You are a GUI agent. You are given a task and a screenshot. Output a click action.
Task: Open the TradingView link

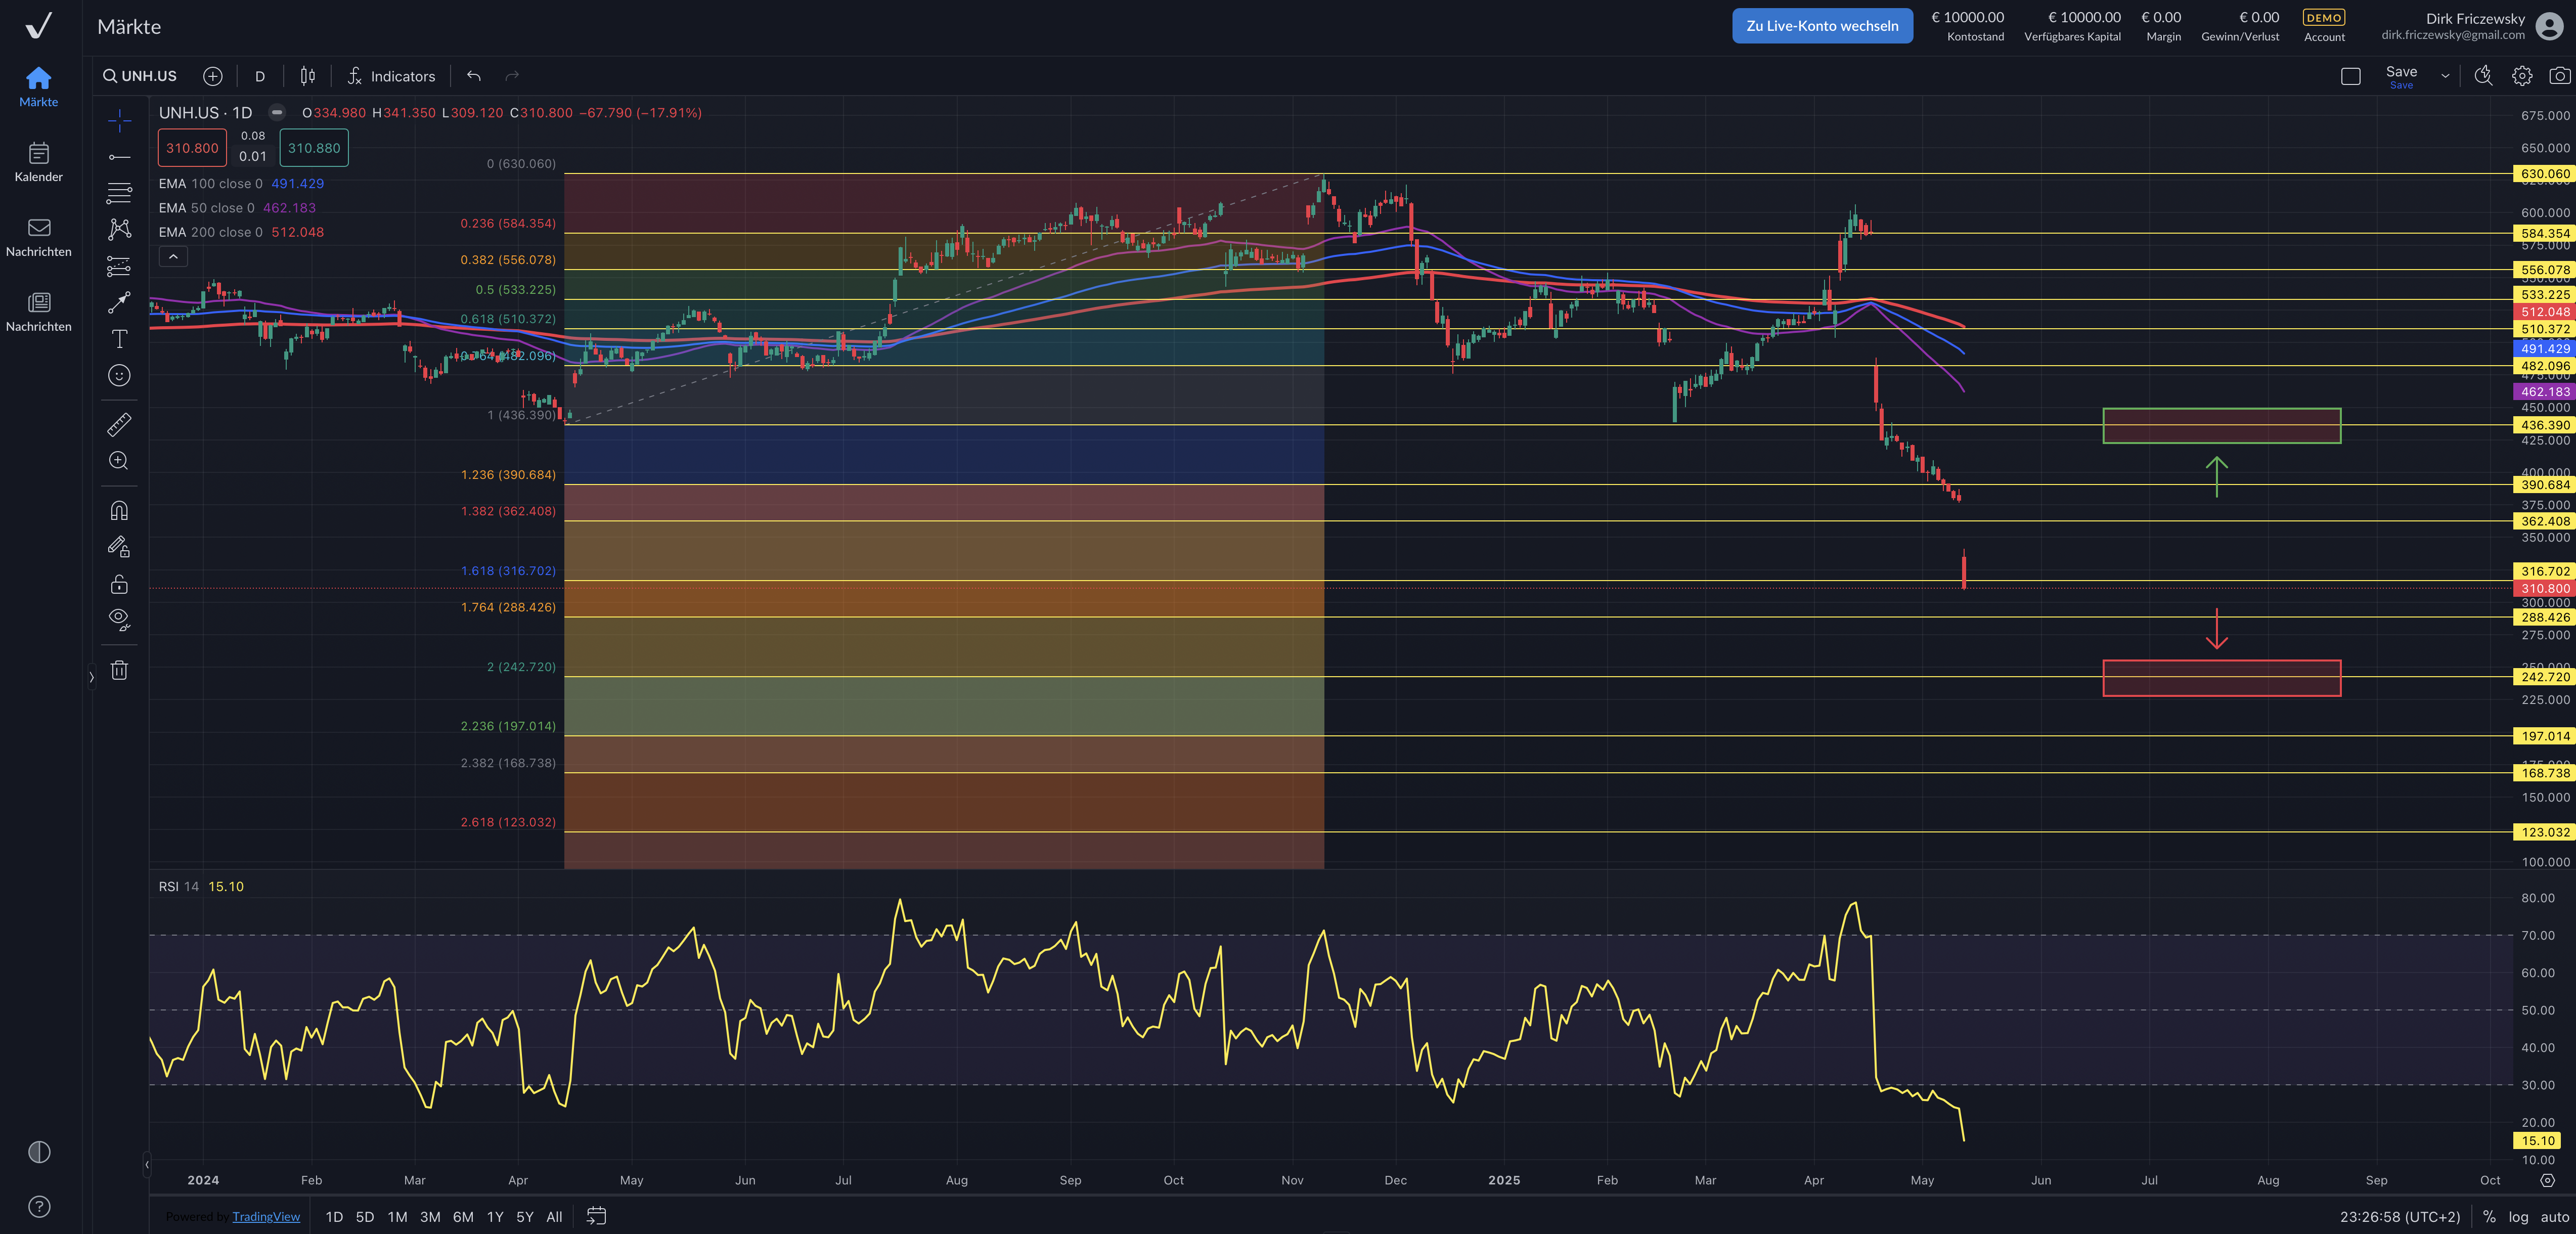pyautogui.click(x=266, y=1217)
